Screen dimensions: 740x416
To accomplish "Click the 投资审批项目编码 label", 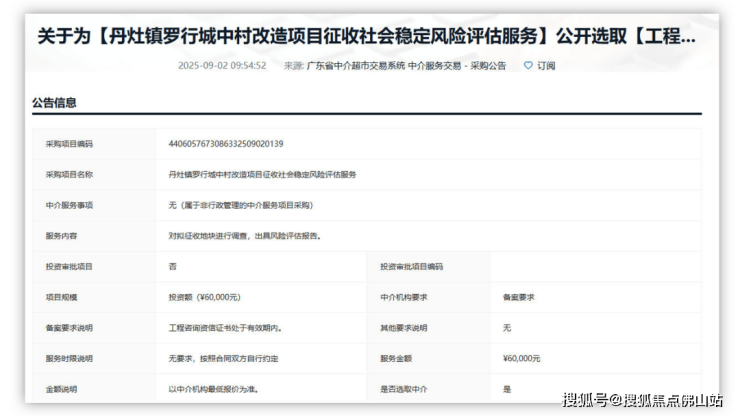I will pyautogui.click(x=412, y=267).
